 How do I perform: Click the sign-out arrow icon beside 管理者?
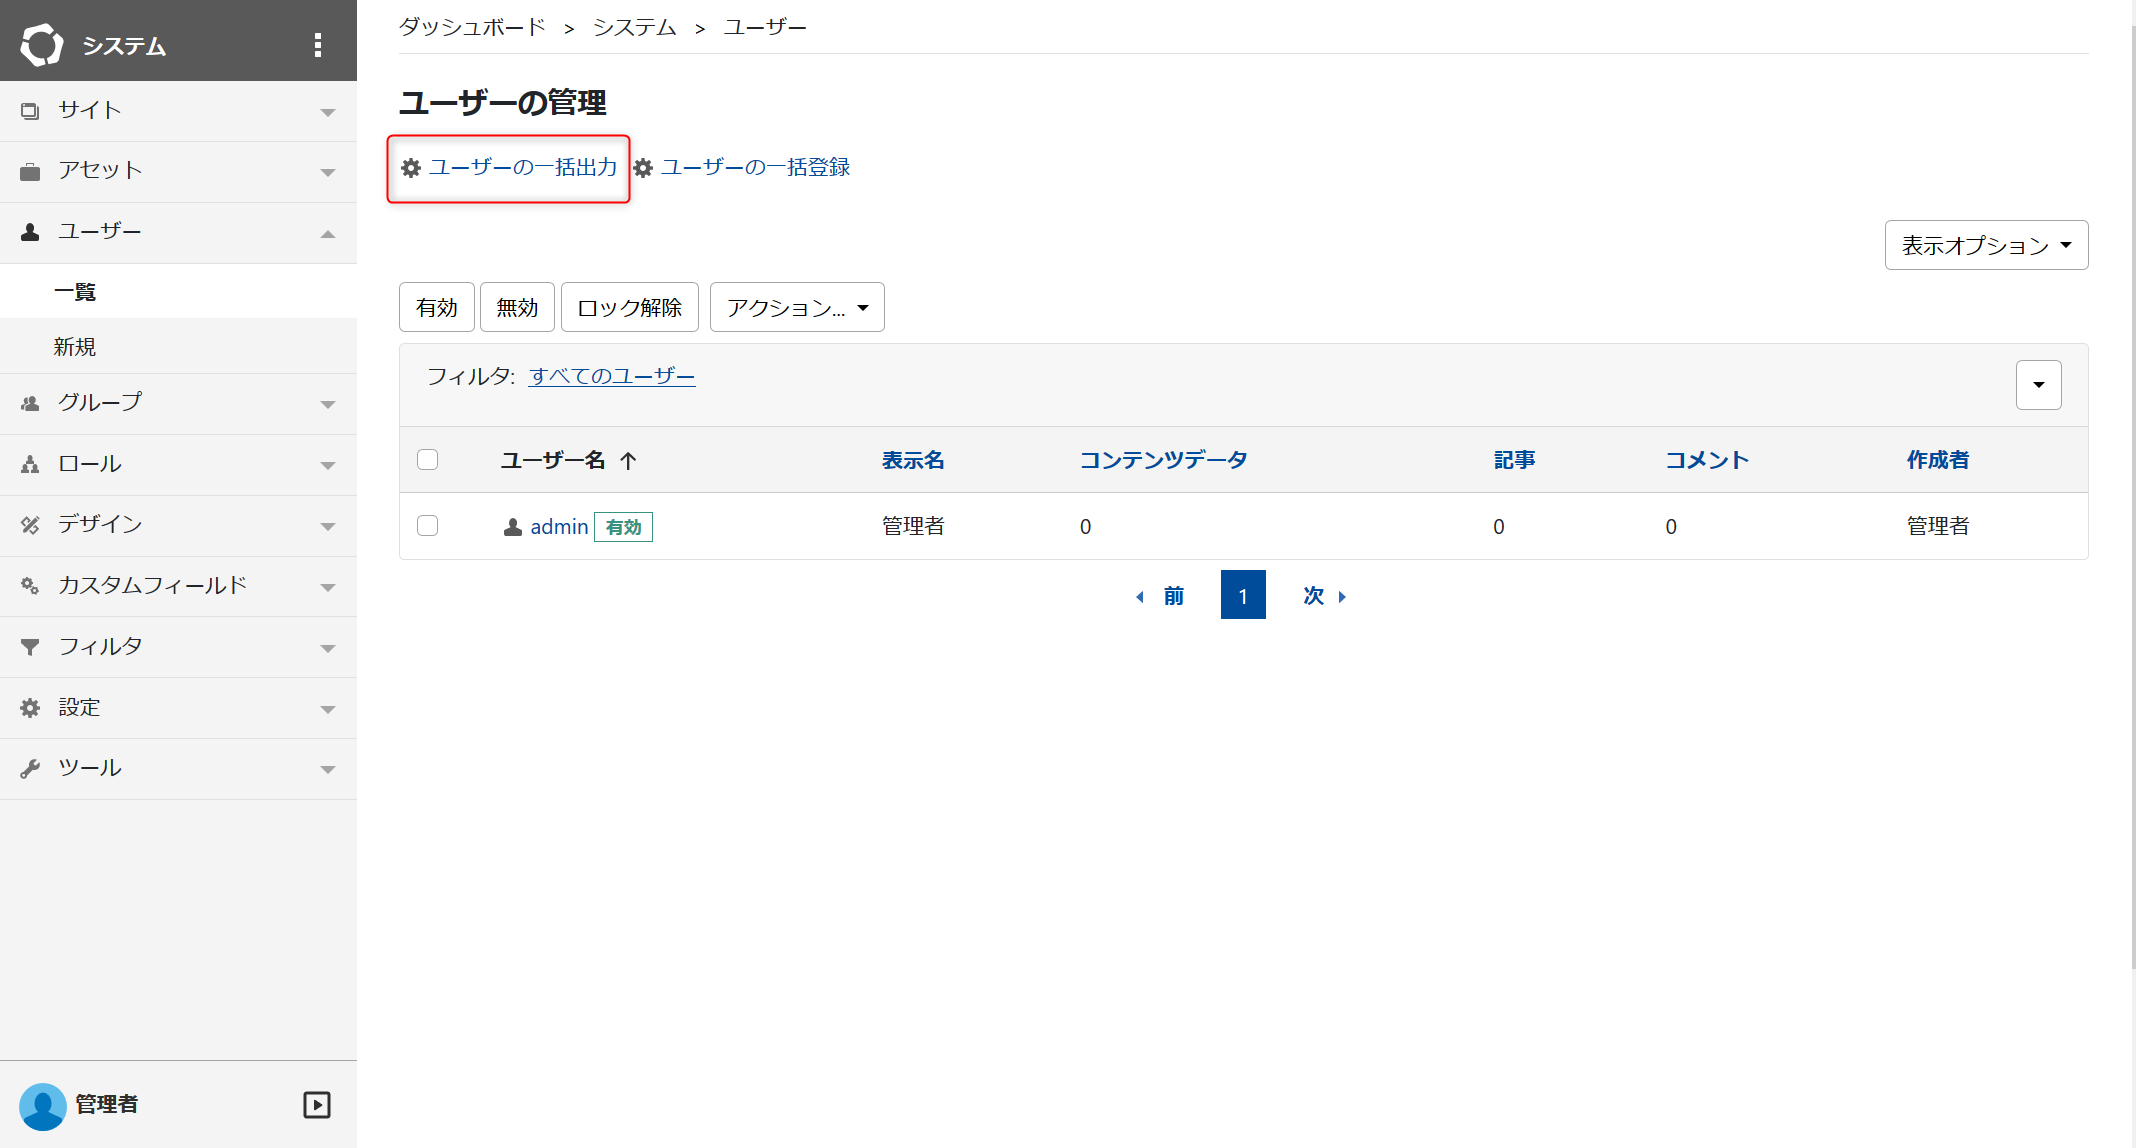pyautogui.click(x=317, y=1105)
